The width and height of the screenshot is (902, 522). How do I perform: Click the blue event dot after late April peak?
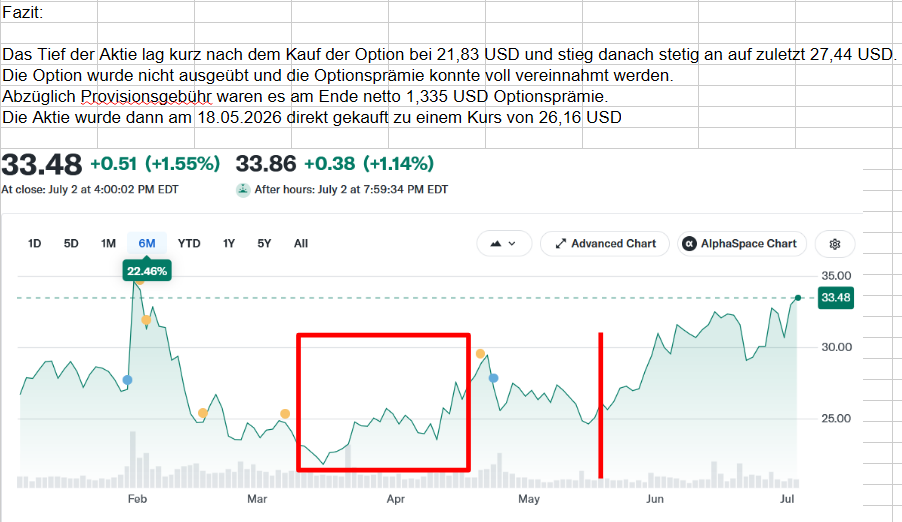pyautogui.click(x=494, y=378)
